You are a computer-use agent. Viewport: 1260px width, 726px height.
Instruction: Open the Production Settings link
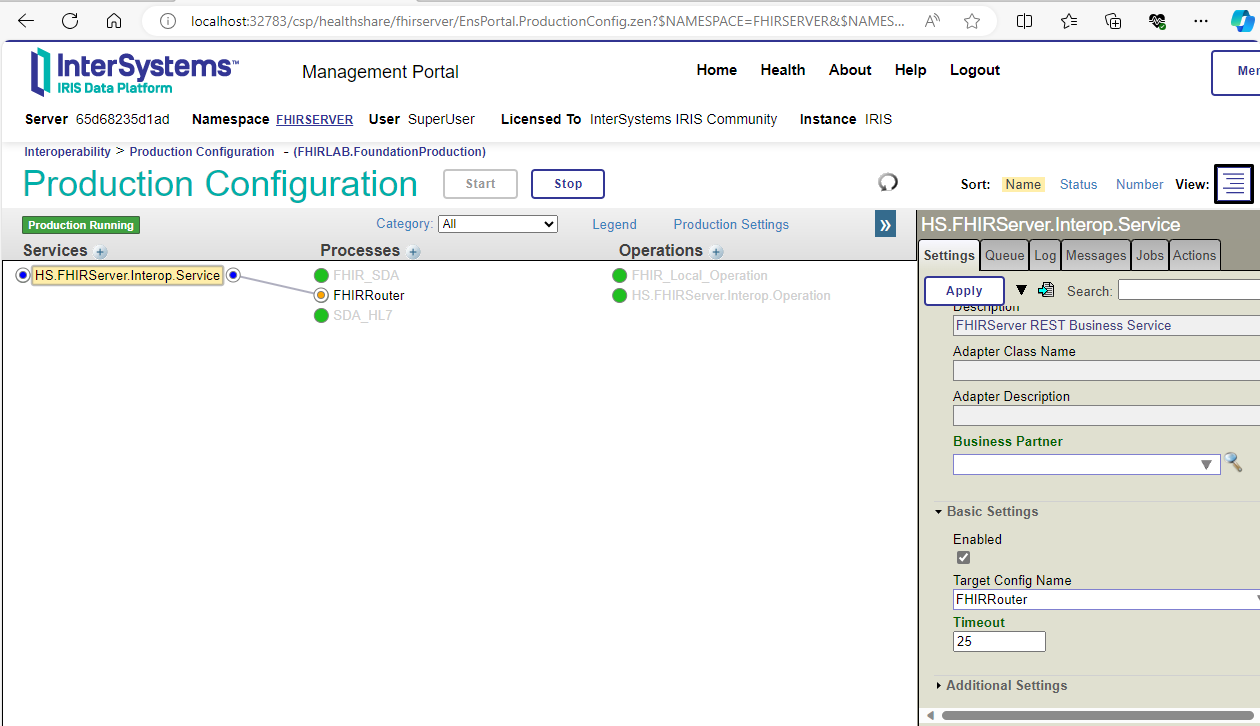731,224
